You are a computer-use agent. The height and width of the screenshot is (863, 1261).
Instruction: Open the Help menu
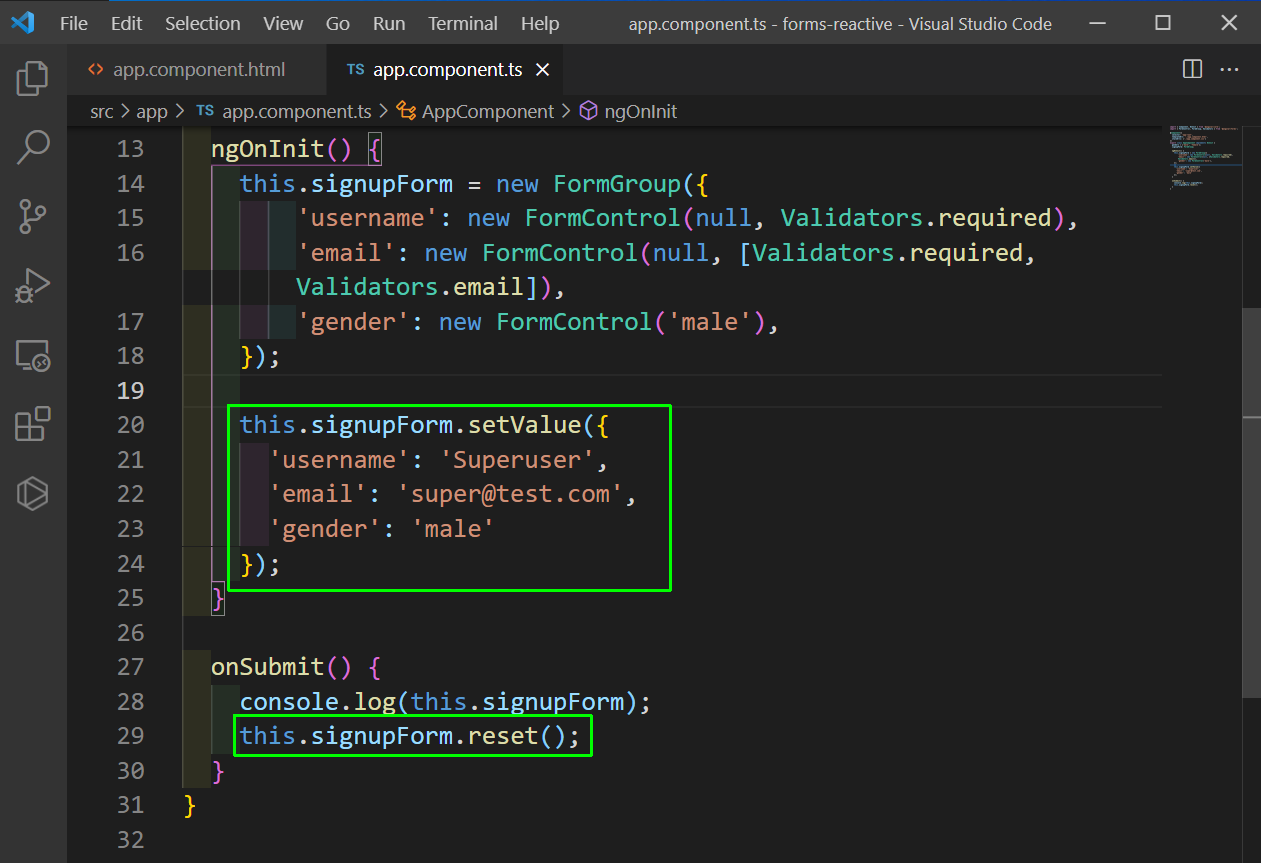pyautogui.click(x=540, y=23)
